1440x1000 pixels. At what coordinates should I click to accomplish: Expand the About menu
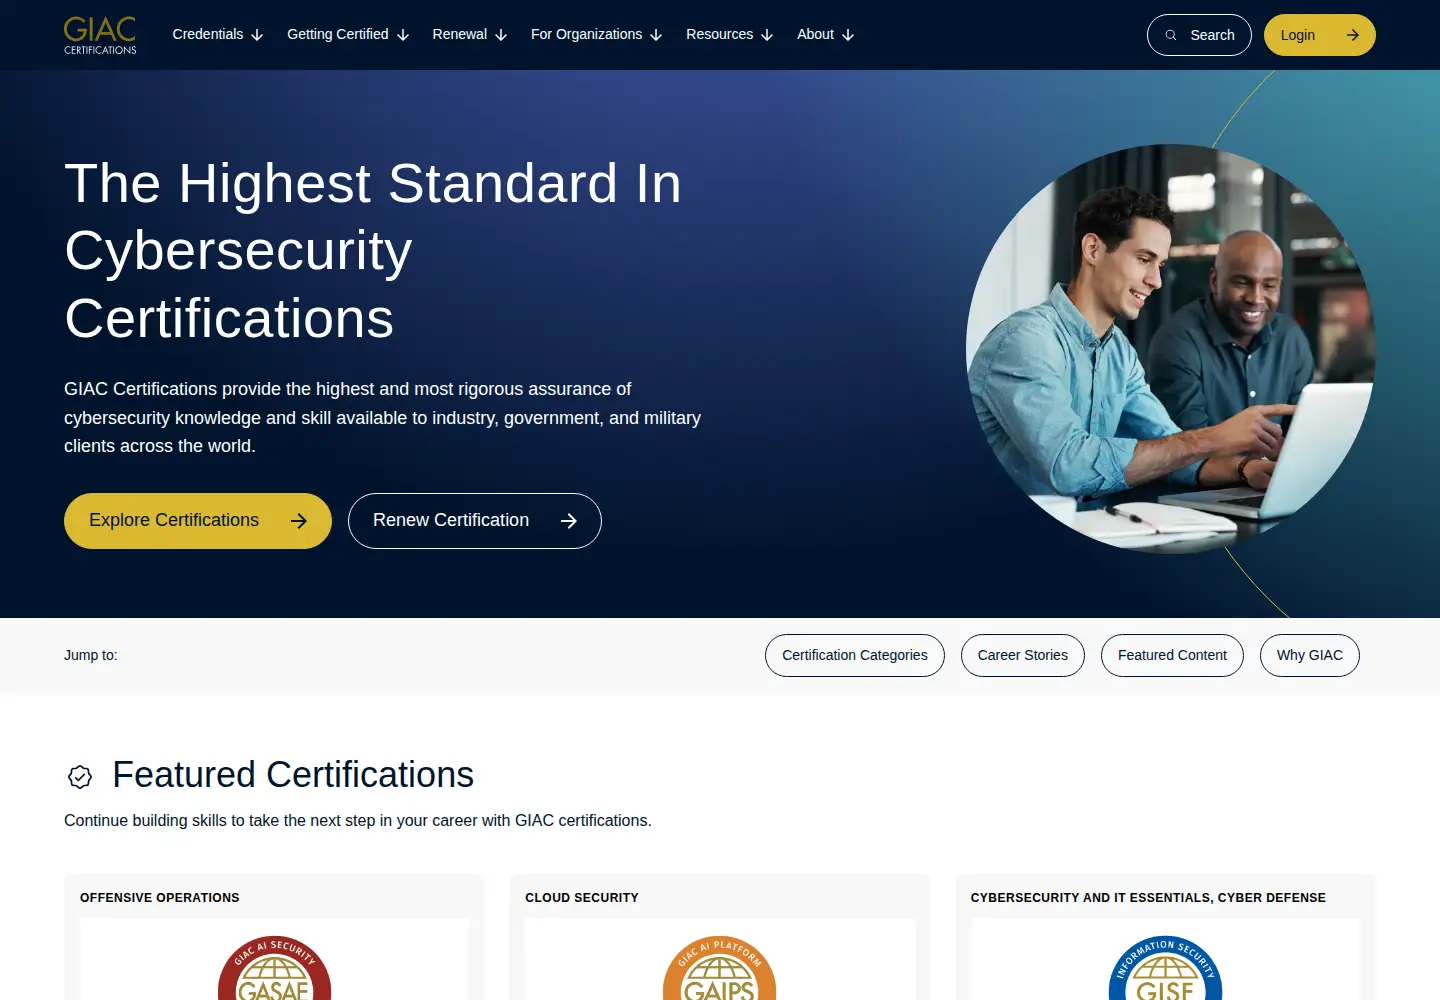point(826,35)
